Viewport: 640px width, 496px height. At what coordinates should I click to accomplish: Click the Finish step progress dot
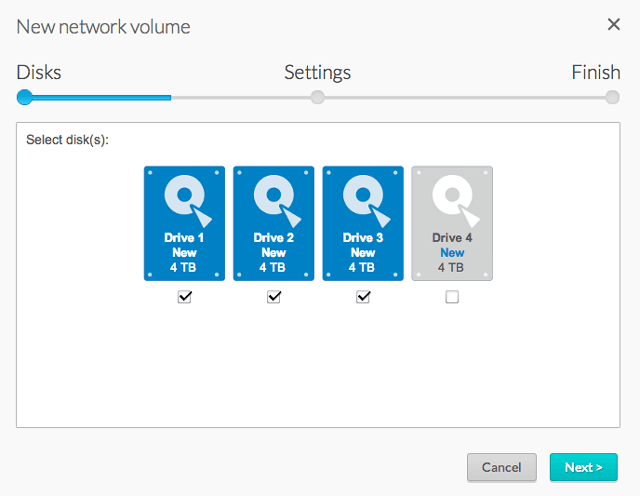612,98
